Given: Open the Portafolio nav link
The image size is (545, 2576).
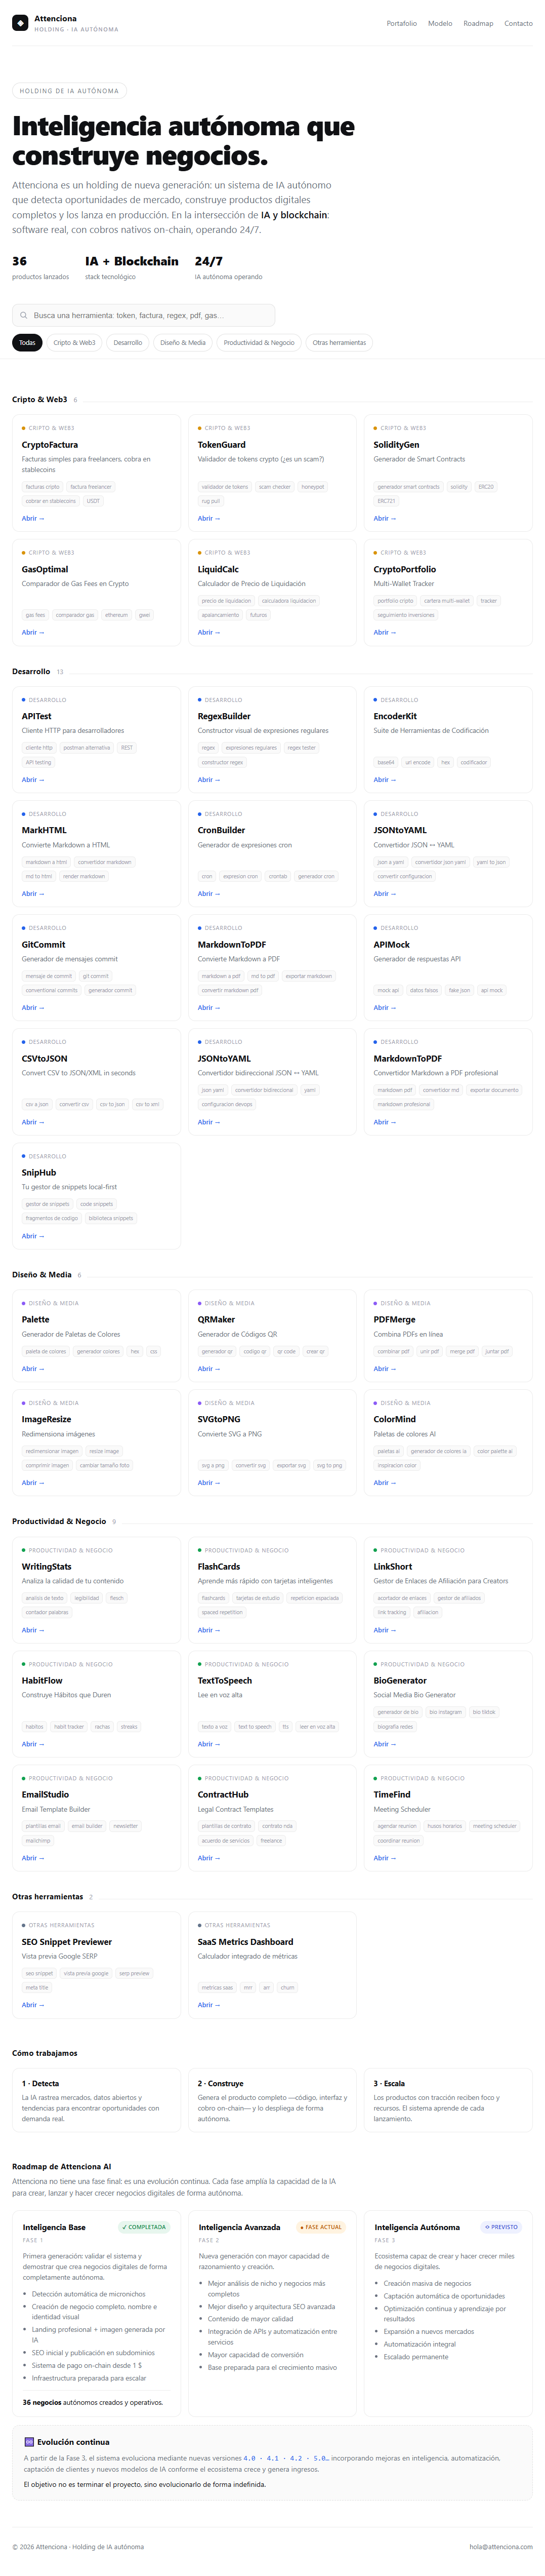Looking at the screenshot, I should click(402, 23).
